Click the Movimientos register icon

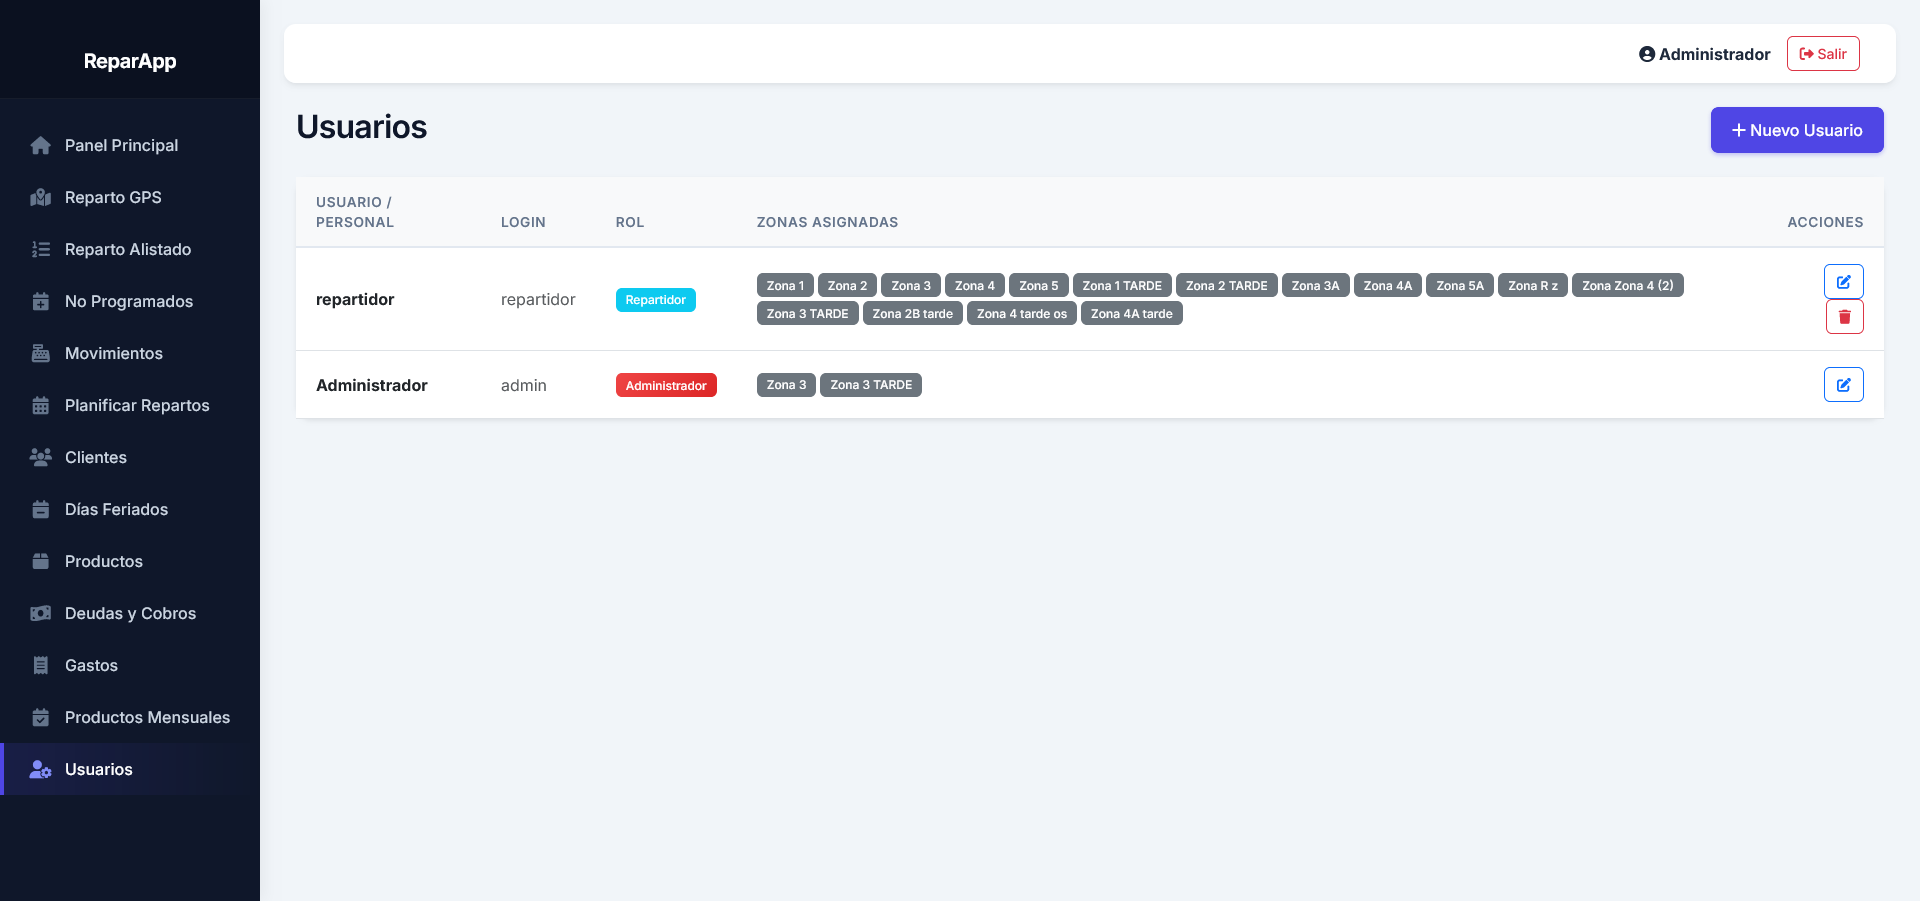[40, 353]
